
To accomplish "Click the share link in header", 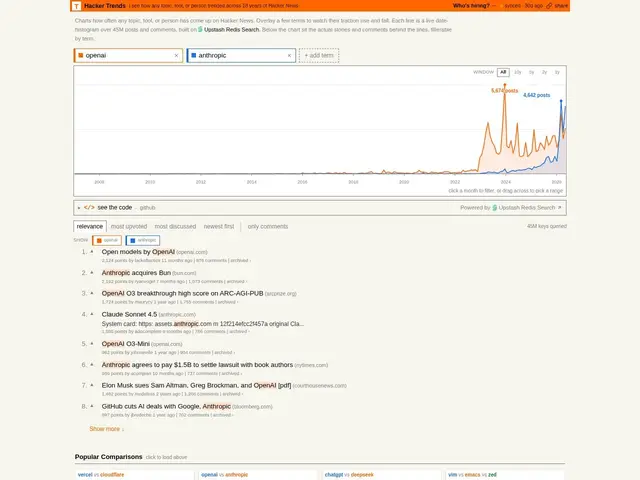I will click(561, 6).
